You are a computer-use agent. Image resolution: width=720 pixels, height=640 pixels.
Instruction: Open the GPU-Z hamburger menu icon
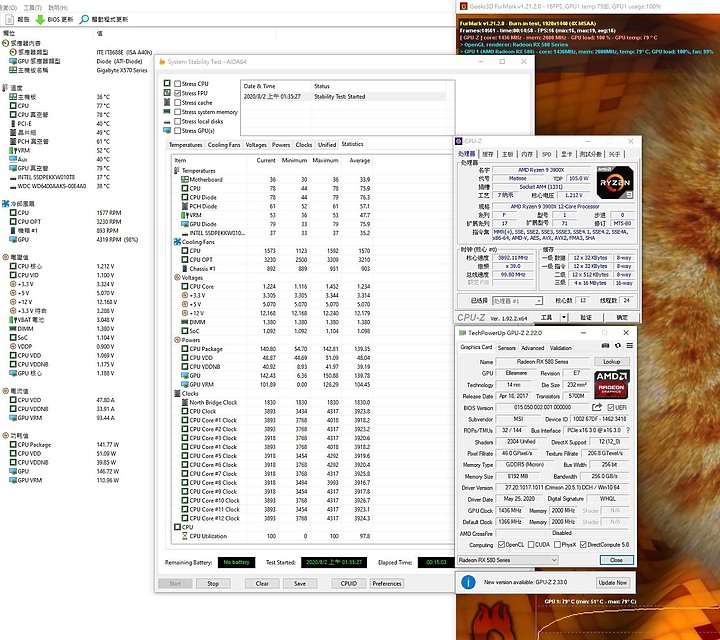(x=630, y=345)
